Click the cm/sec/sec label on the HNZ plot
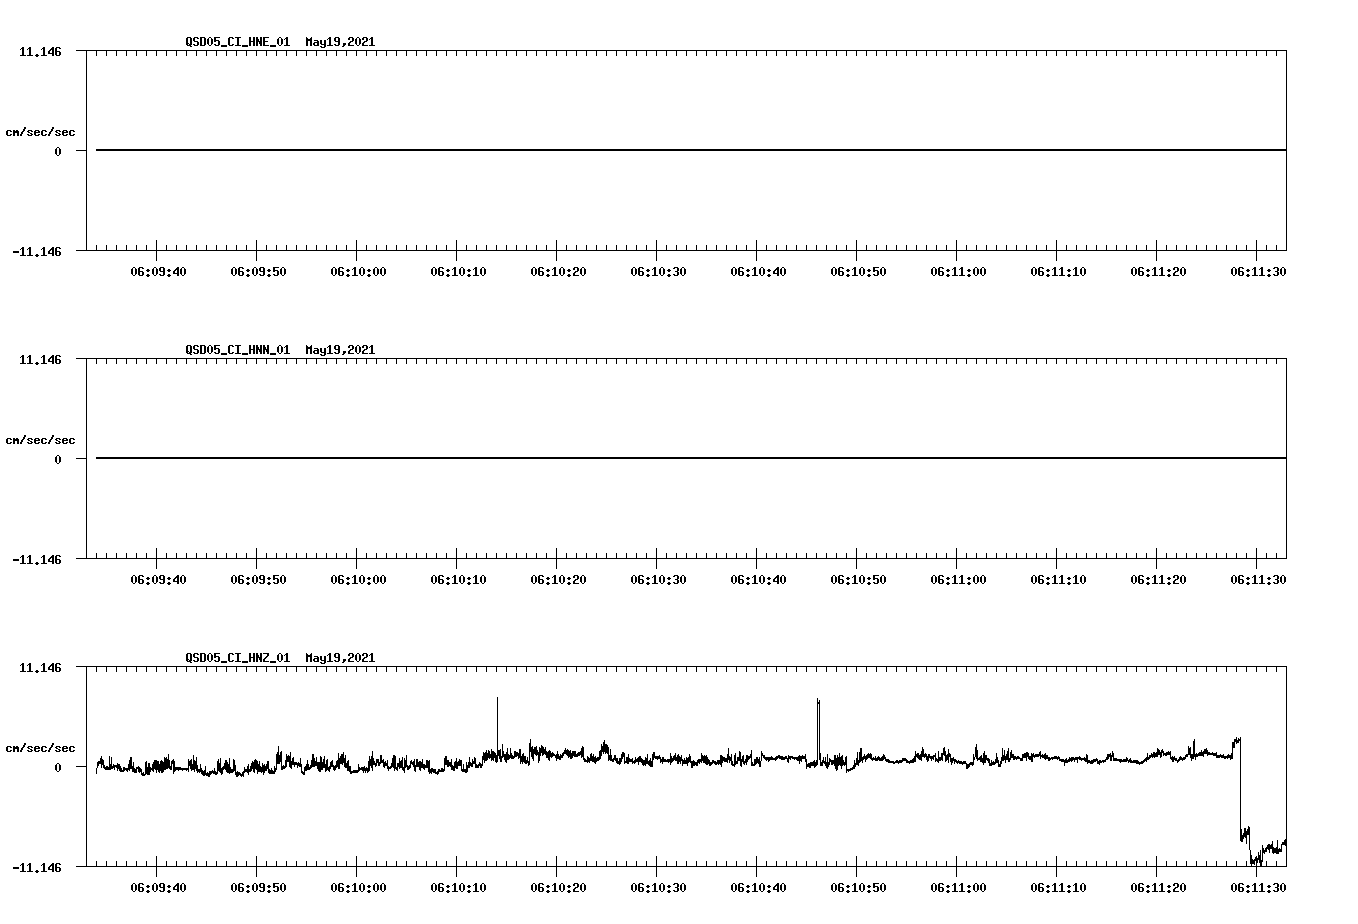Viewport: 1358px width, 924px height. [41, 746]
